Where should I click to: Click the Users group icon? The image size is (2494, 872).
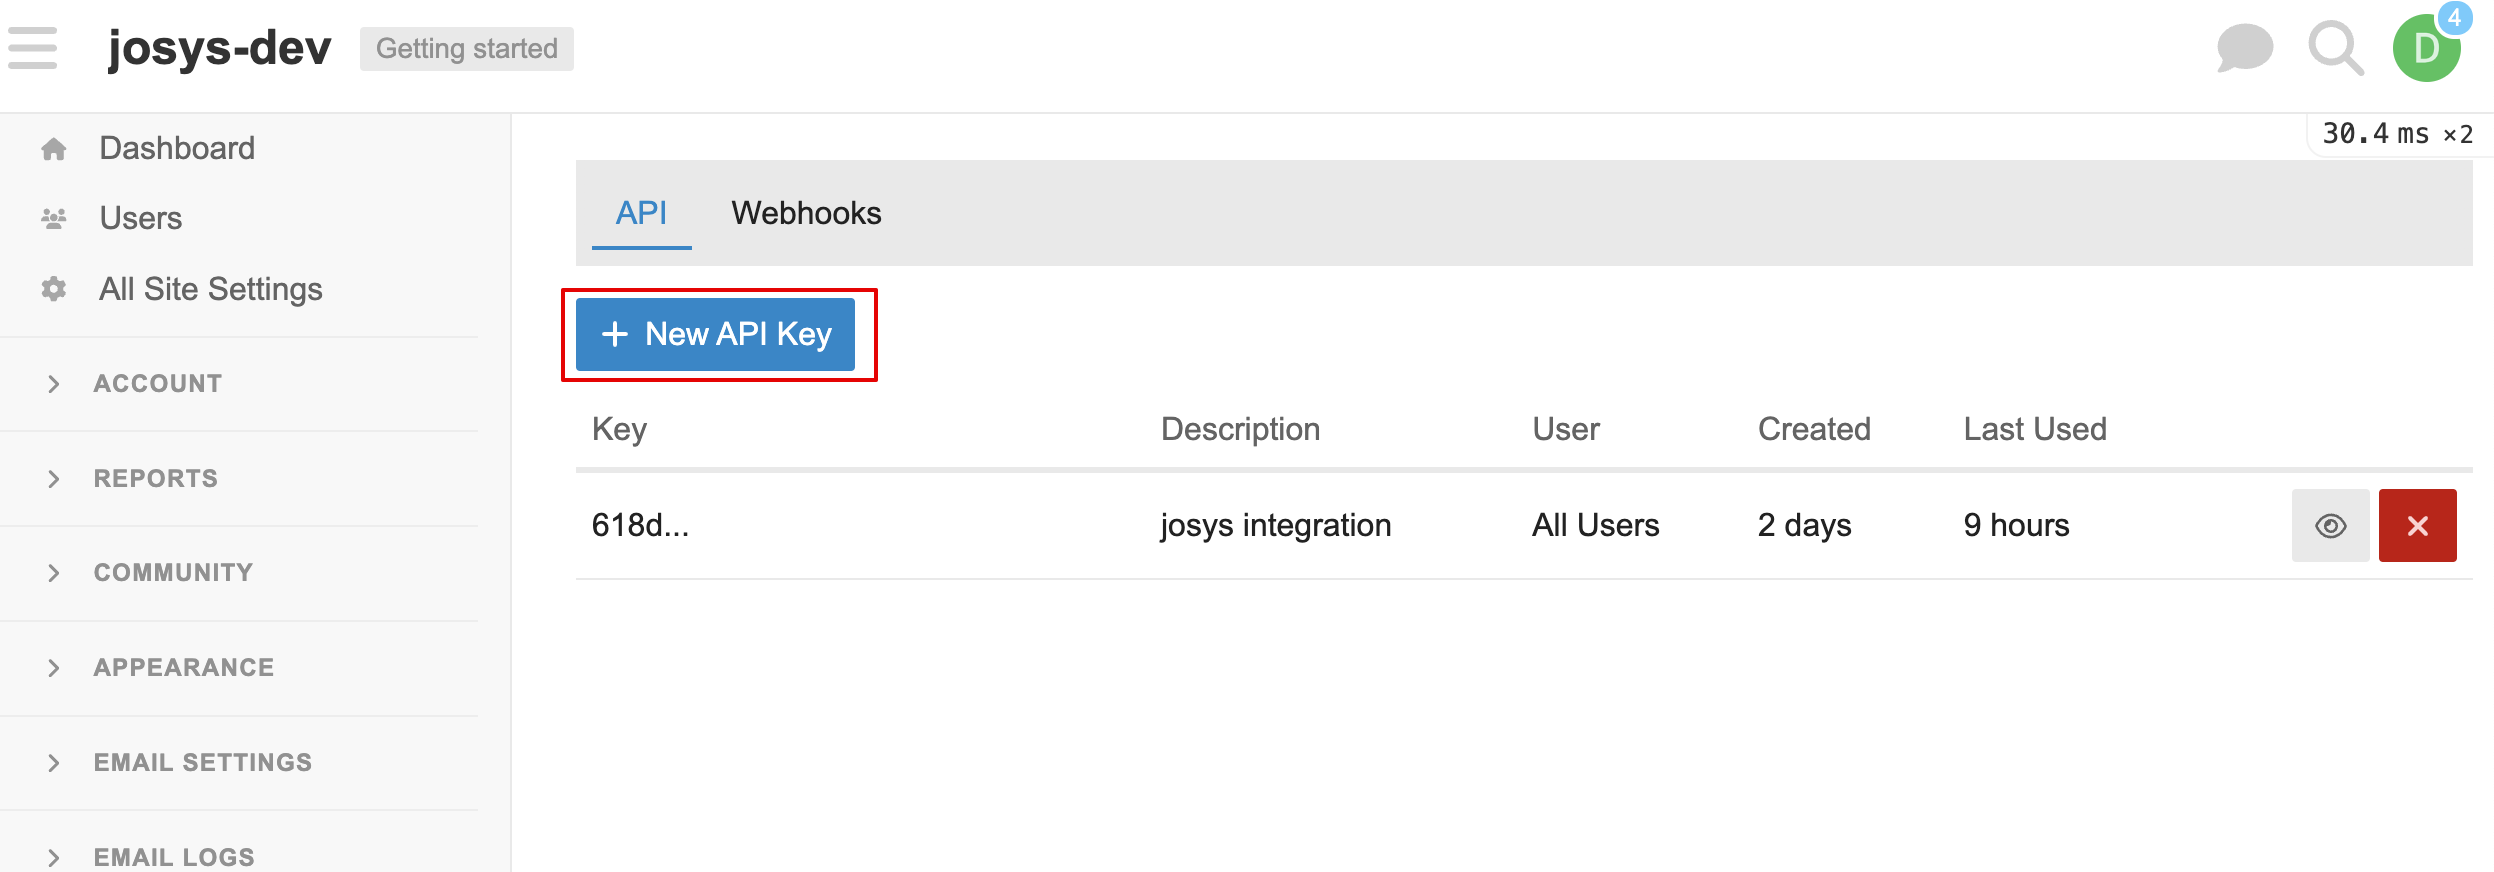(x=54, y=218)
